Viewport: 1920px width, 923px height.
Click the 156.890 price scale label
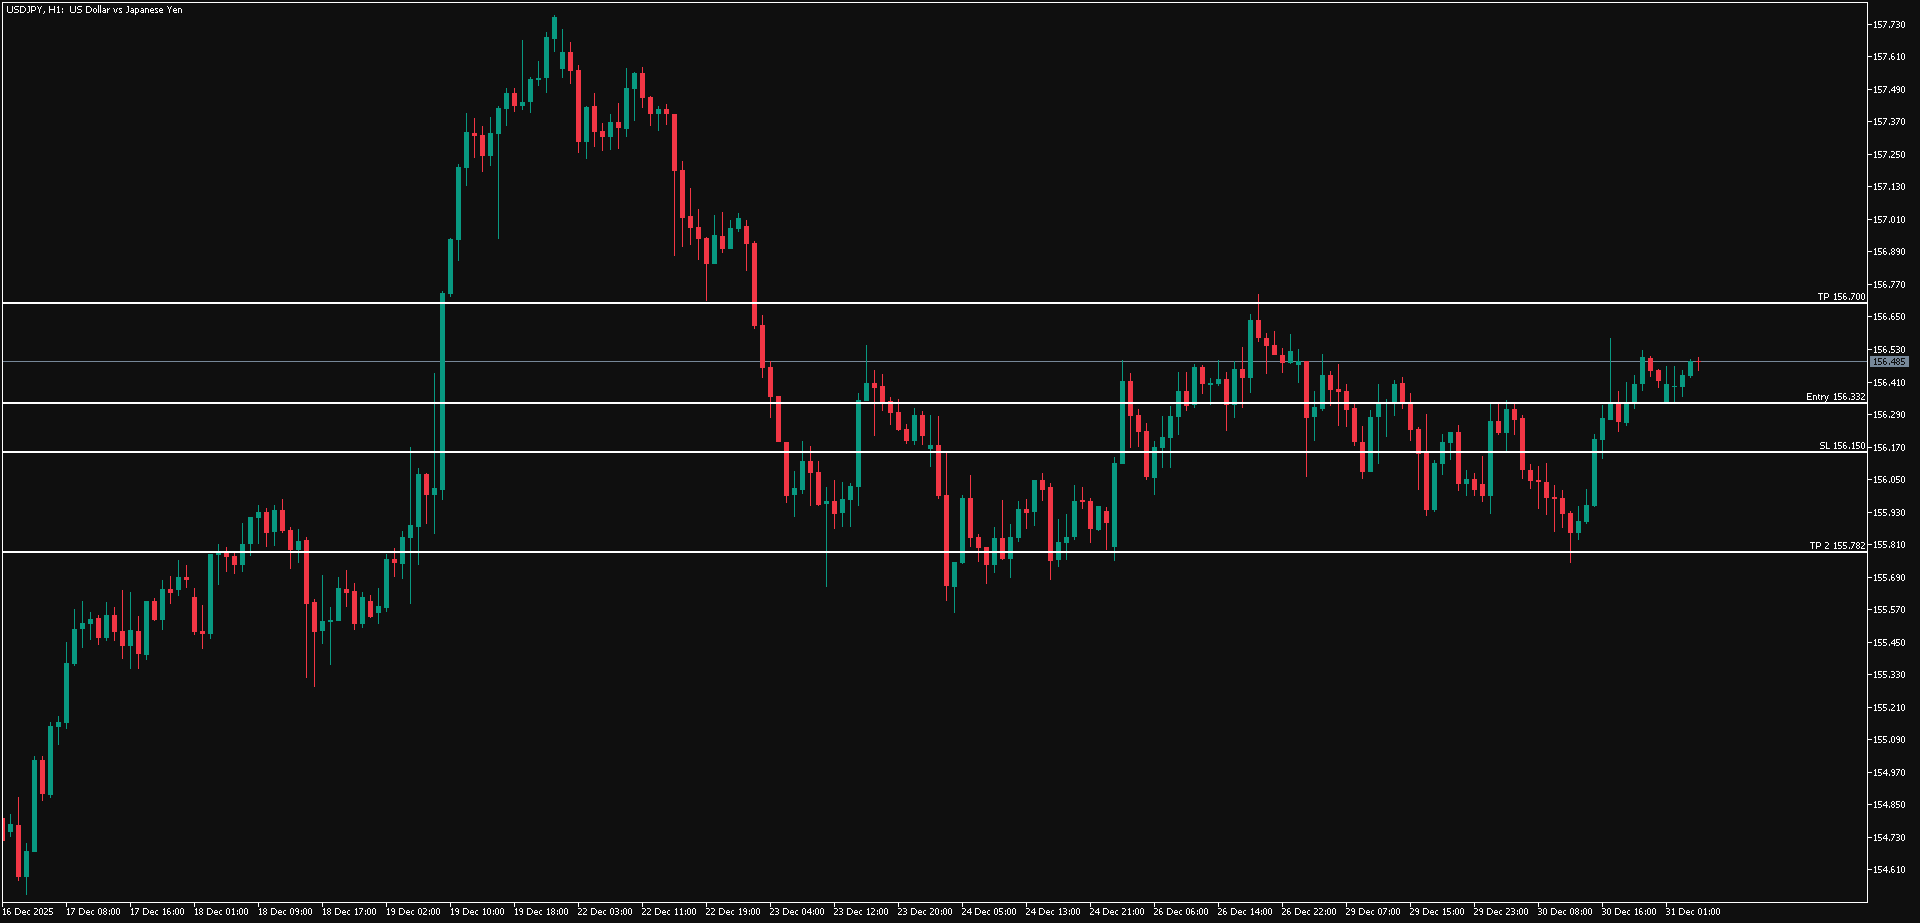click(1889, 252)
